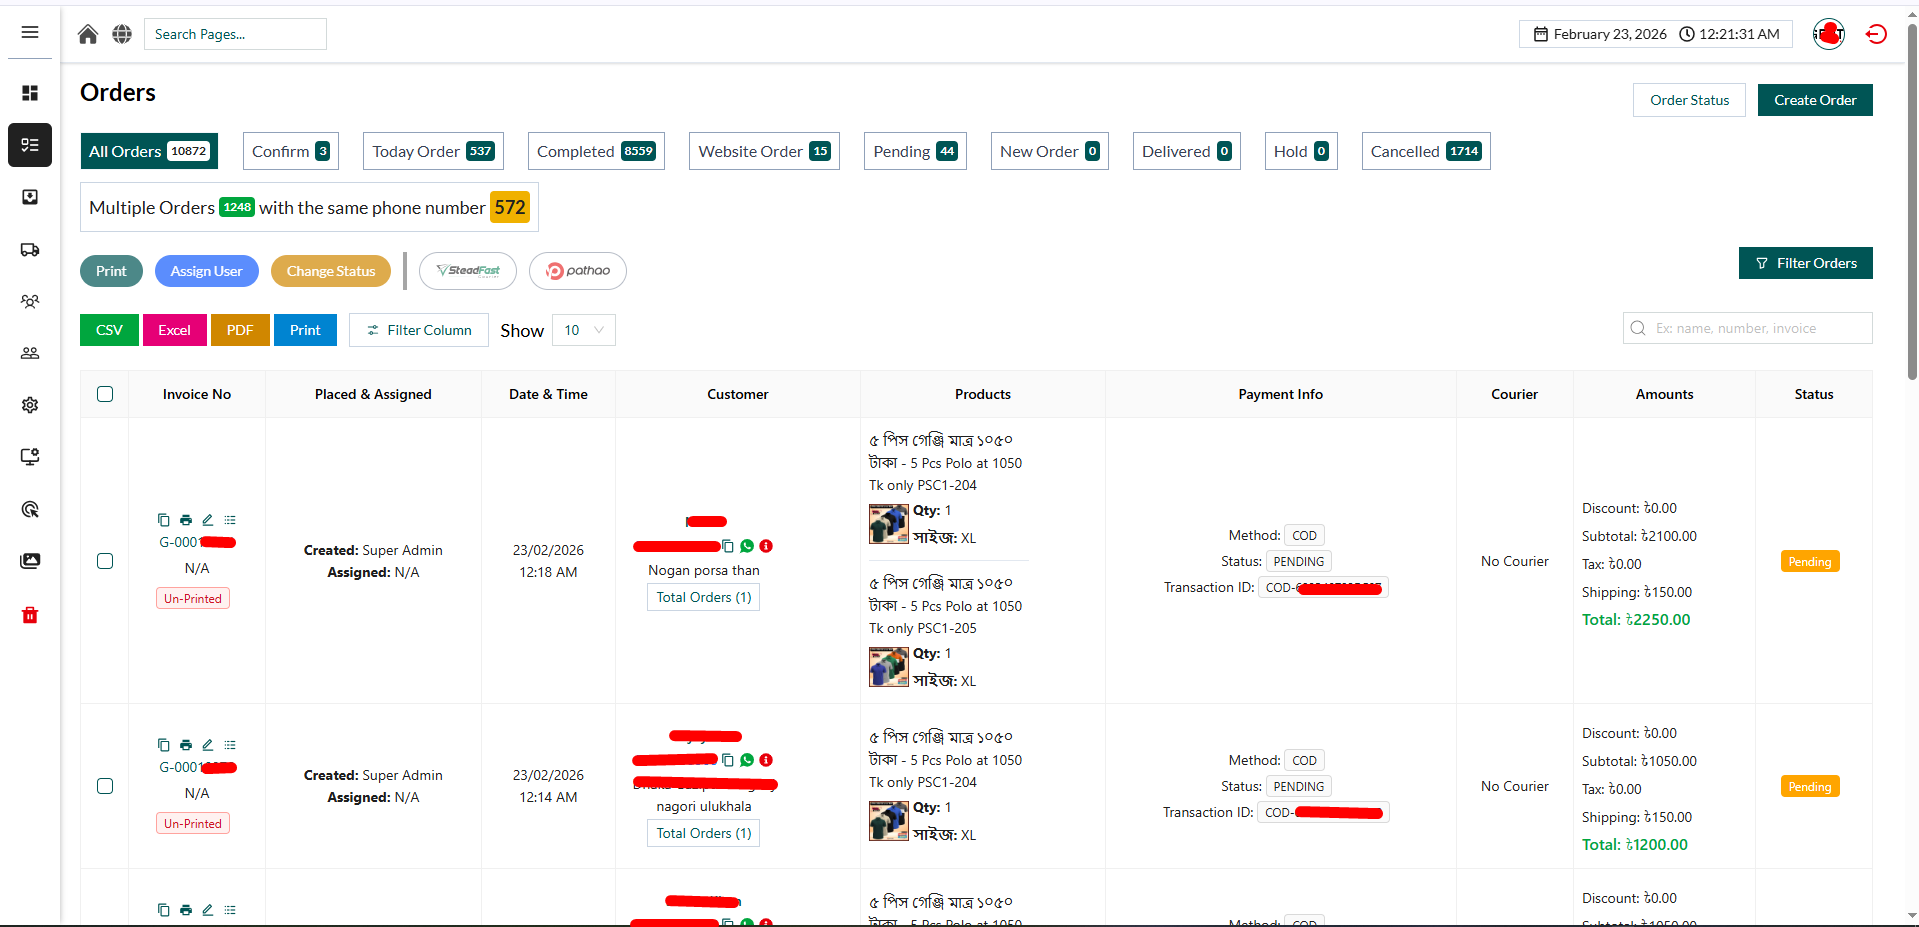Go to the home page icon
Image resolution: width=1919 pixels, height=927 pixels.
pos(88,34)
